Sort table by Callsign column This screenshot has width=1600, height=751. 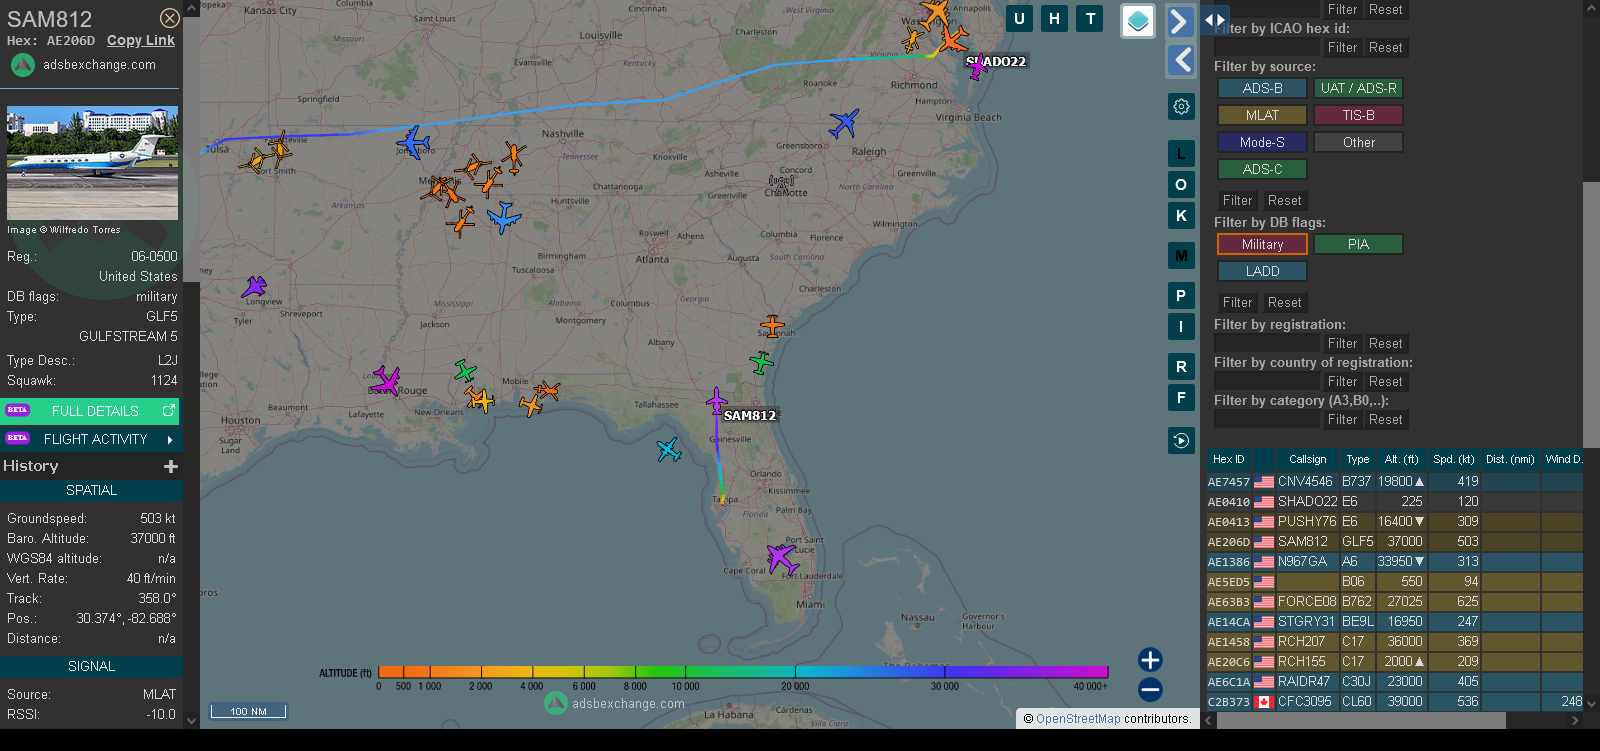click(1307, 460)
